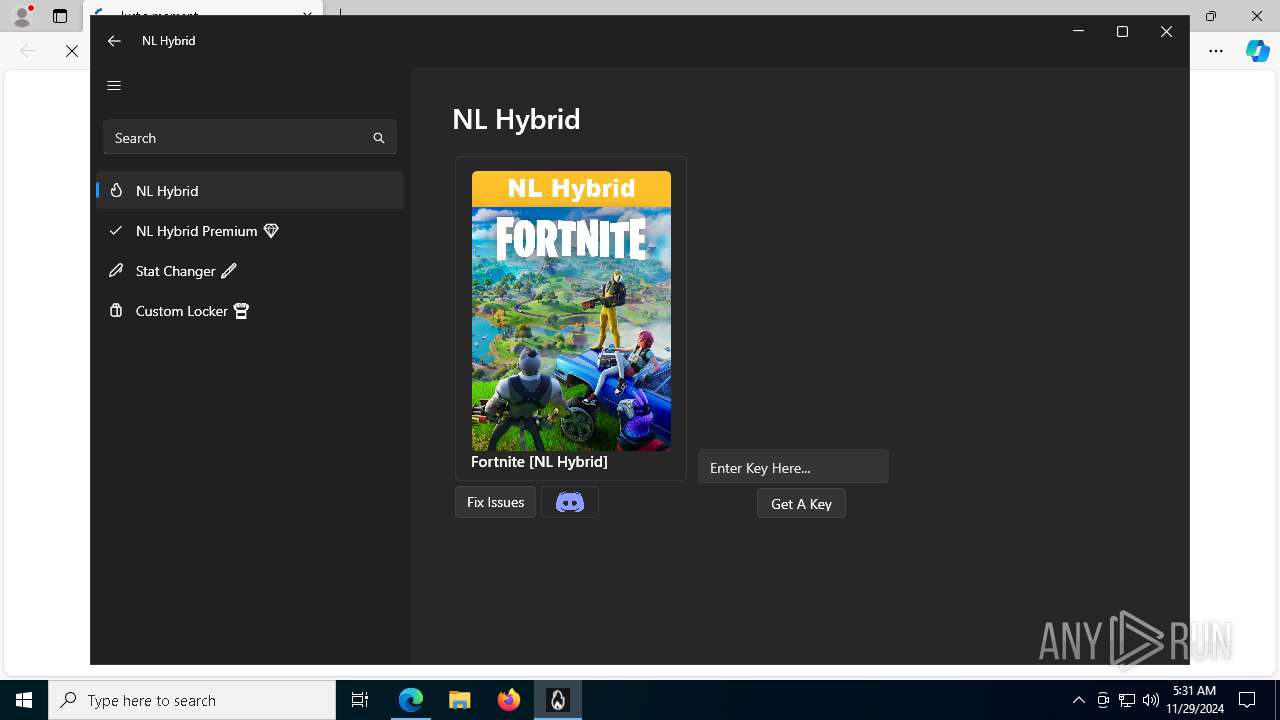Open the Custom Locker page
Image resolution: width=1280 pixels, height=720 pixels.
click(250, 310)
